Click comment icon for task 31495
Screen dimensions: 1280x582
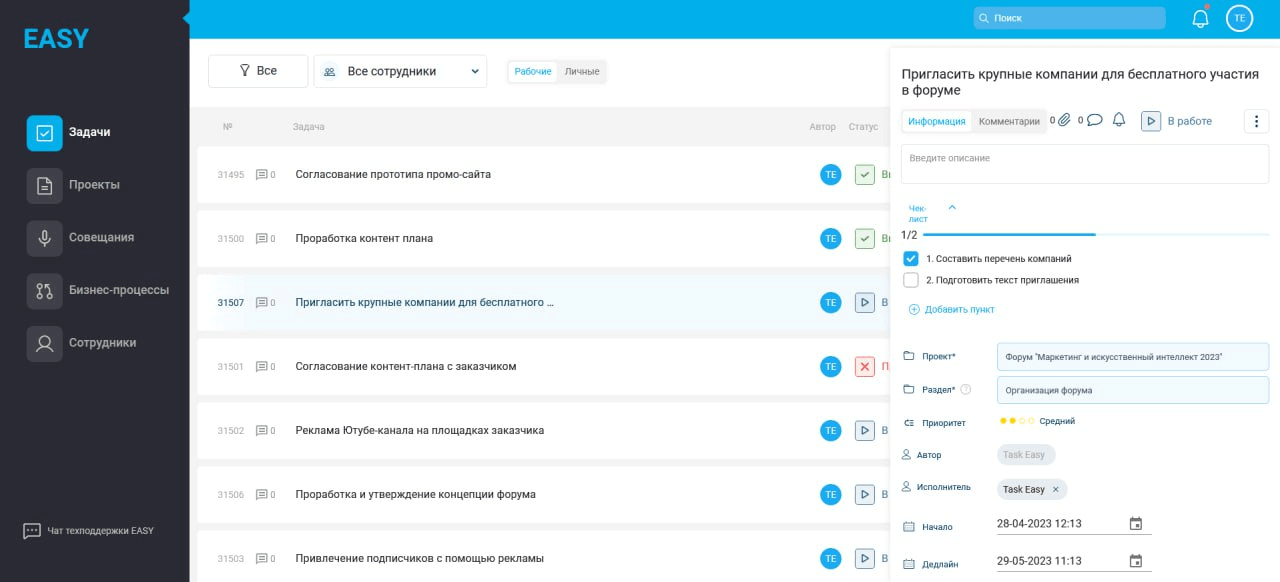(x=262, y=175)
